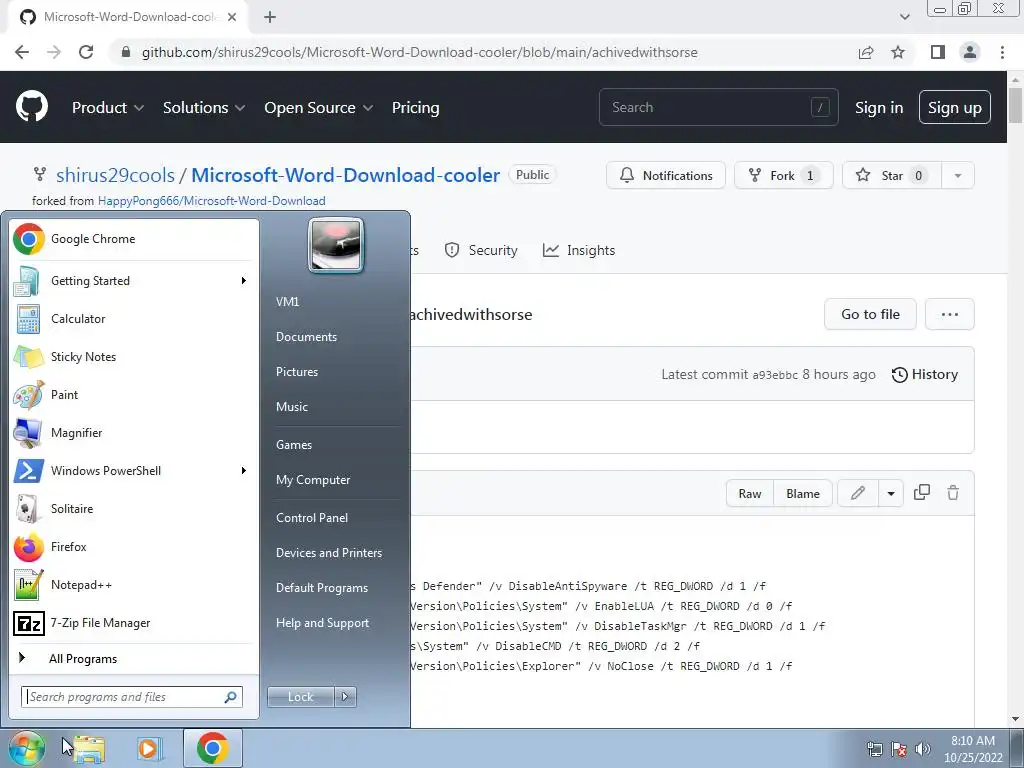Click the GitHub octocat logo
The height and width of the screenshot is (768, 1024).
coord(32,106)
